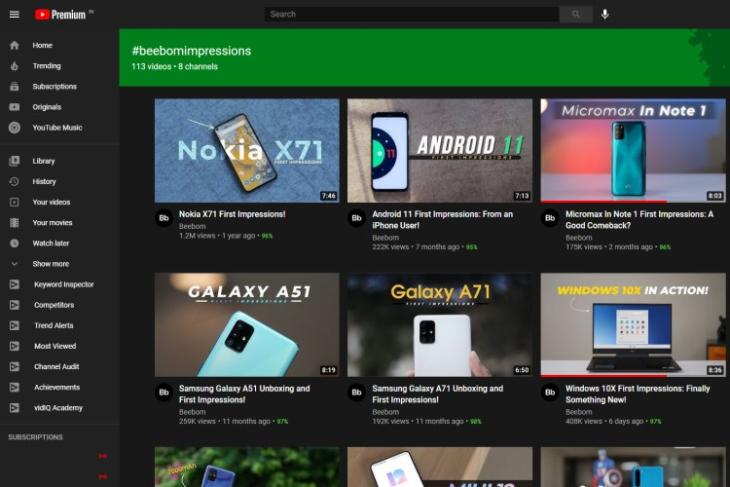
Task: Go to Your videos
Action: pyautogui.click(x=51, y=202)
